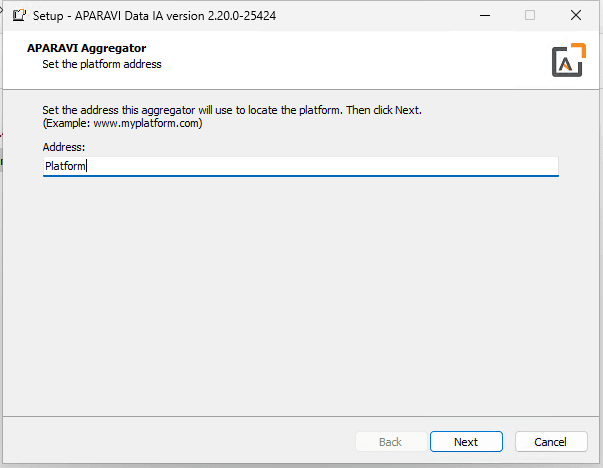The image size is (603, 468).
Task: Cancel the installation
Action: (551, 441)
